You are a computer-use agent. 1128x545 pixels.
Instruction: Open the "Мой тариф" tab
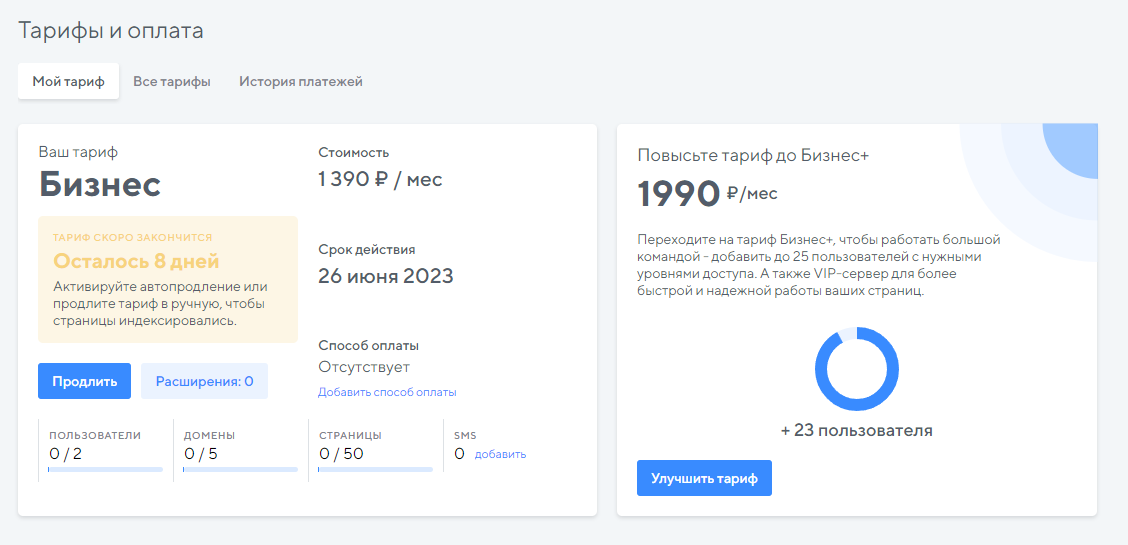(x=68, y=82)
